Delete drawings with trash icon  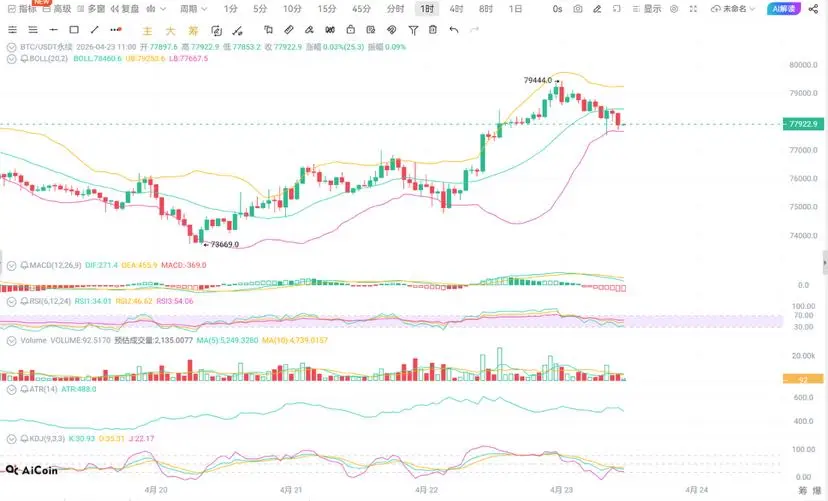click(433, 30)
